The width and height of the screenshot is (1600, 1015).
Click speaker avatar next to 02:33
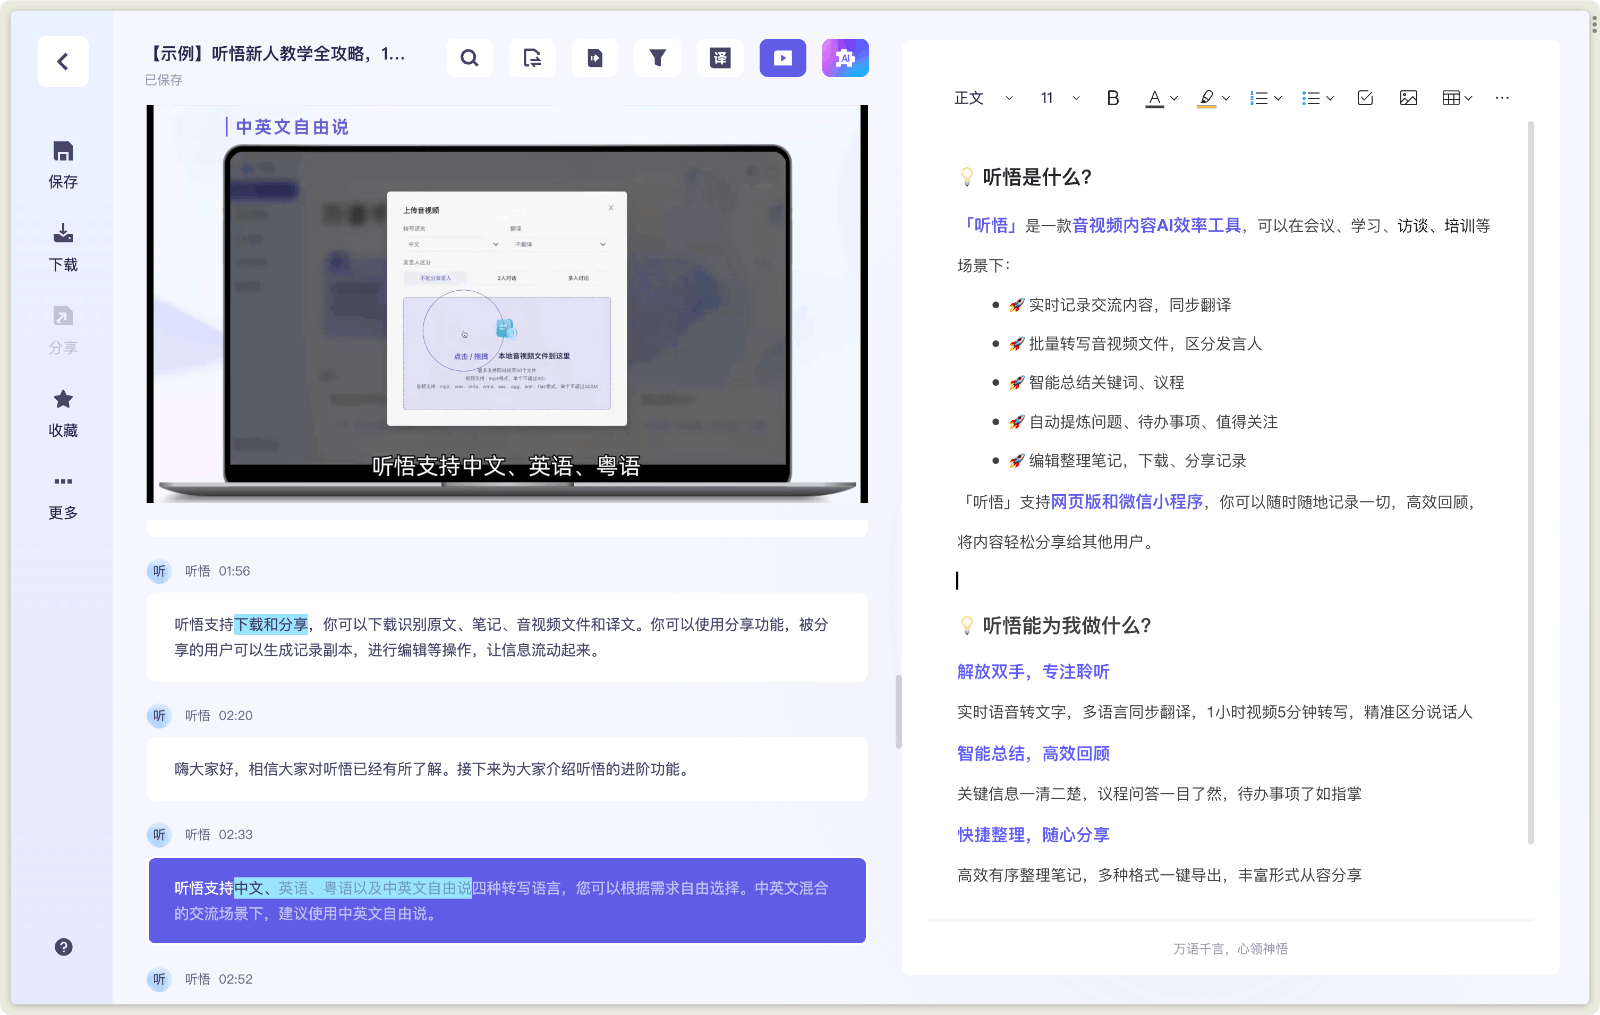pos(159,835)
